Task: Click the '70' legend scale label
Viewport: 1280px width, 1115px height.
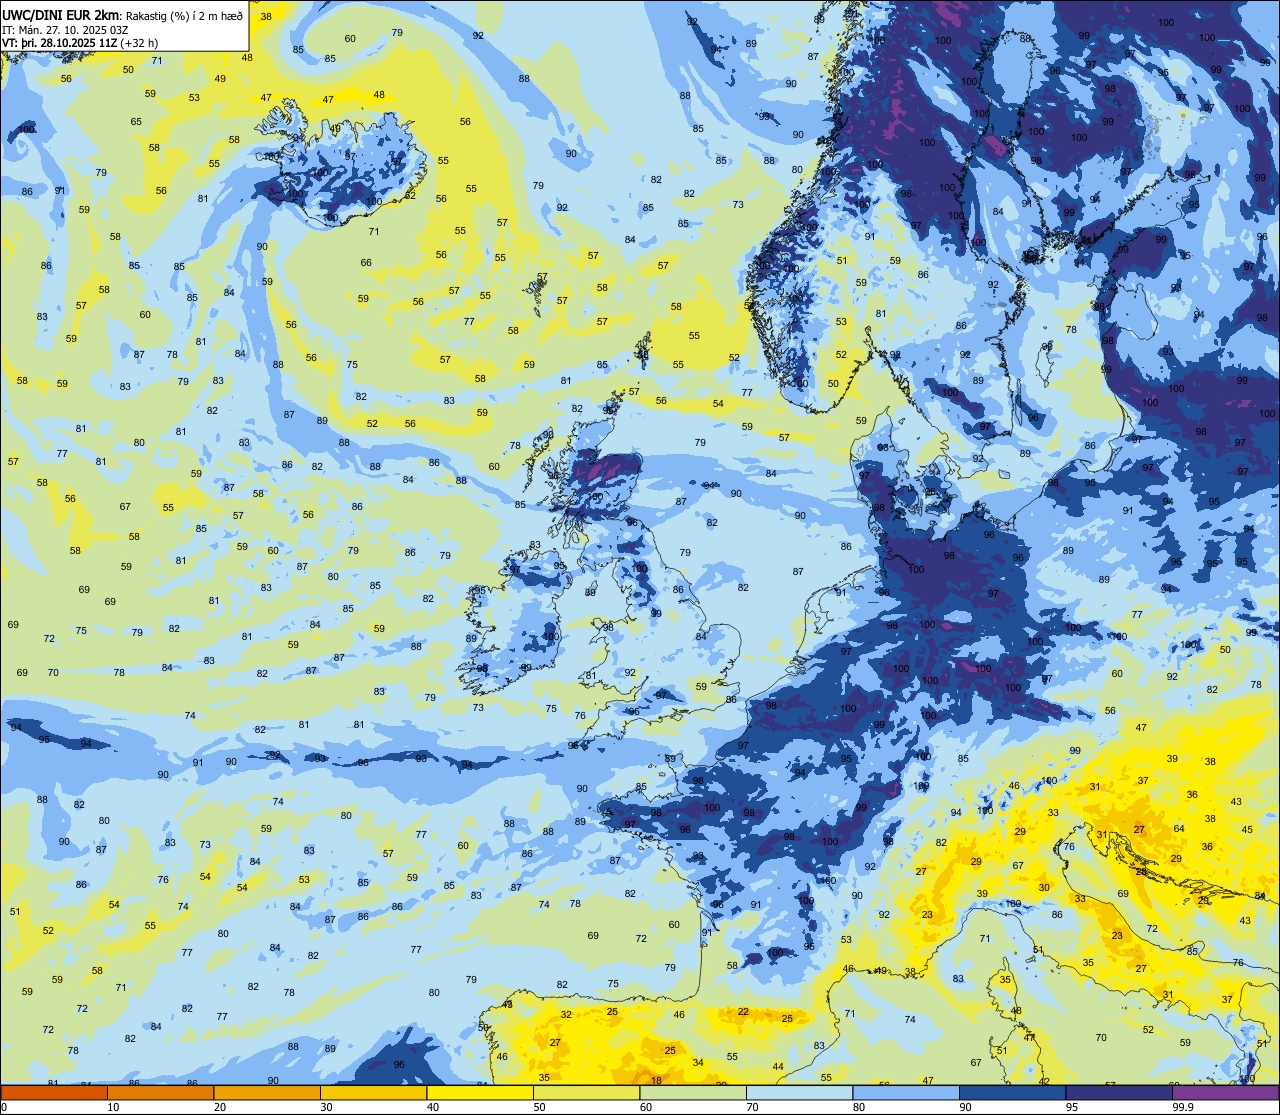Action: [752, 1107]
